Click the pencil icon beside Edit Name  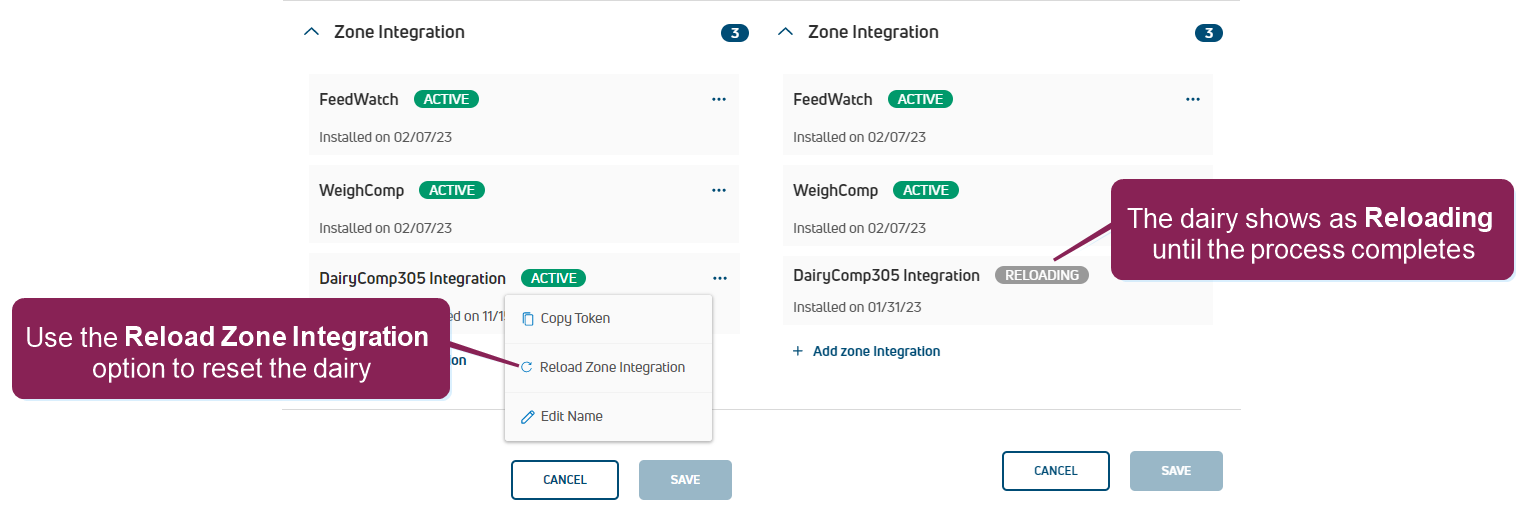528,417
